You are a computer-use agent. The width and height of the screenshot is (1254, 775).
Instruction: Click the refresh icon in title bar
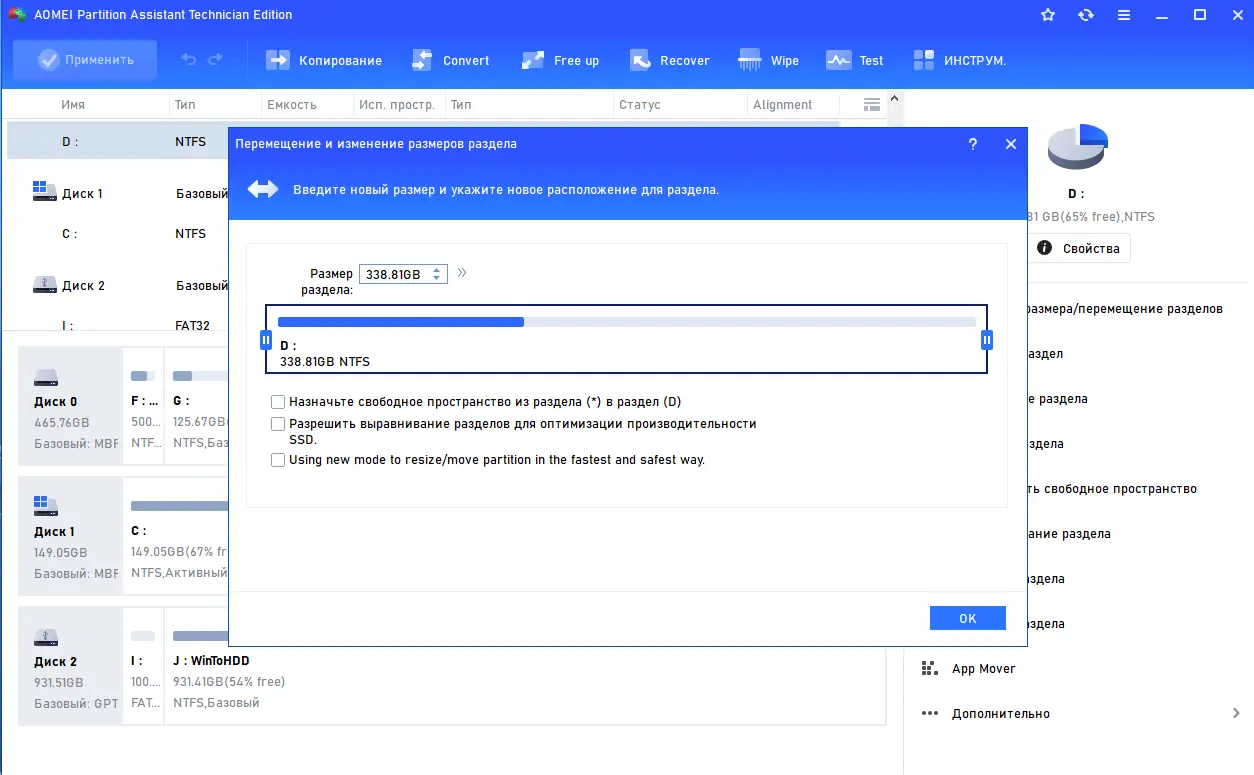(x=1086, y=15)
